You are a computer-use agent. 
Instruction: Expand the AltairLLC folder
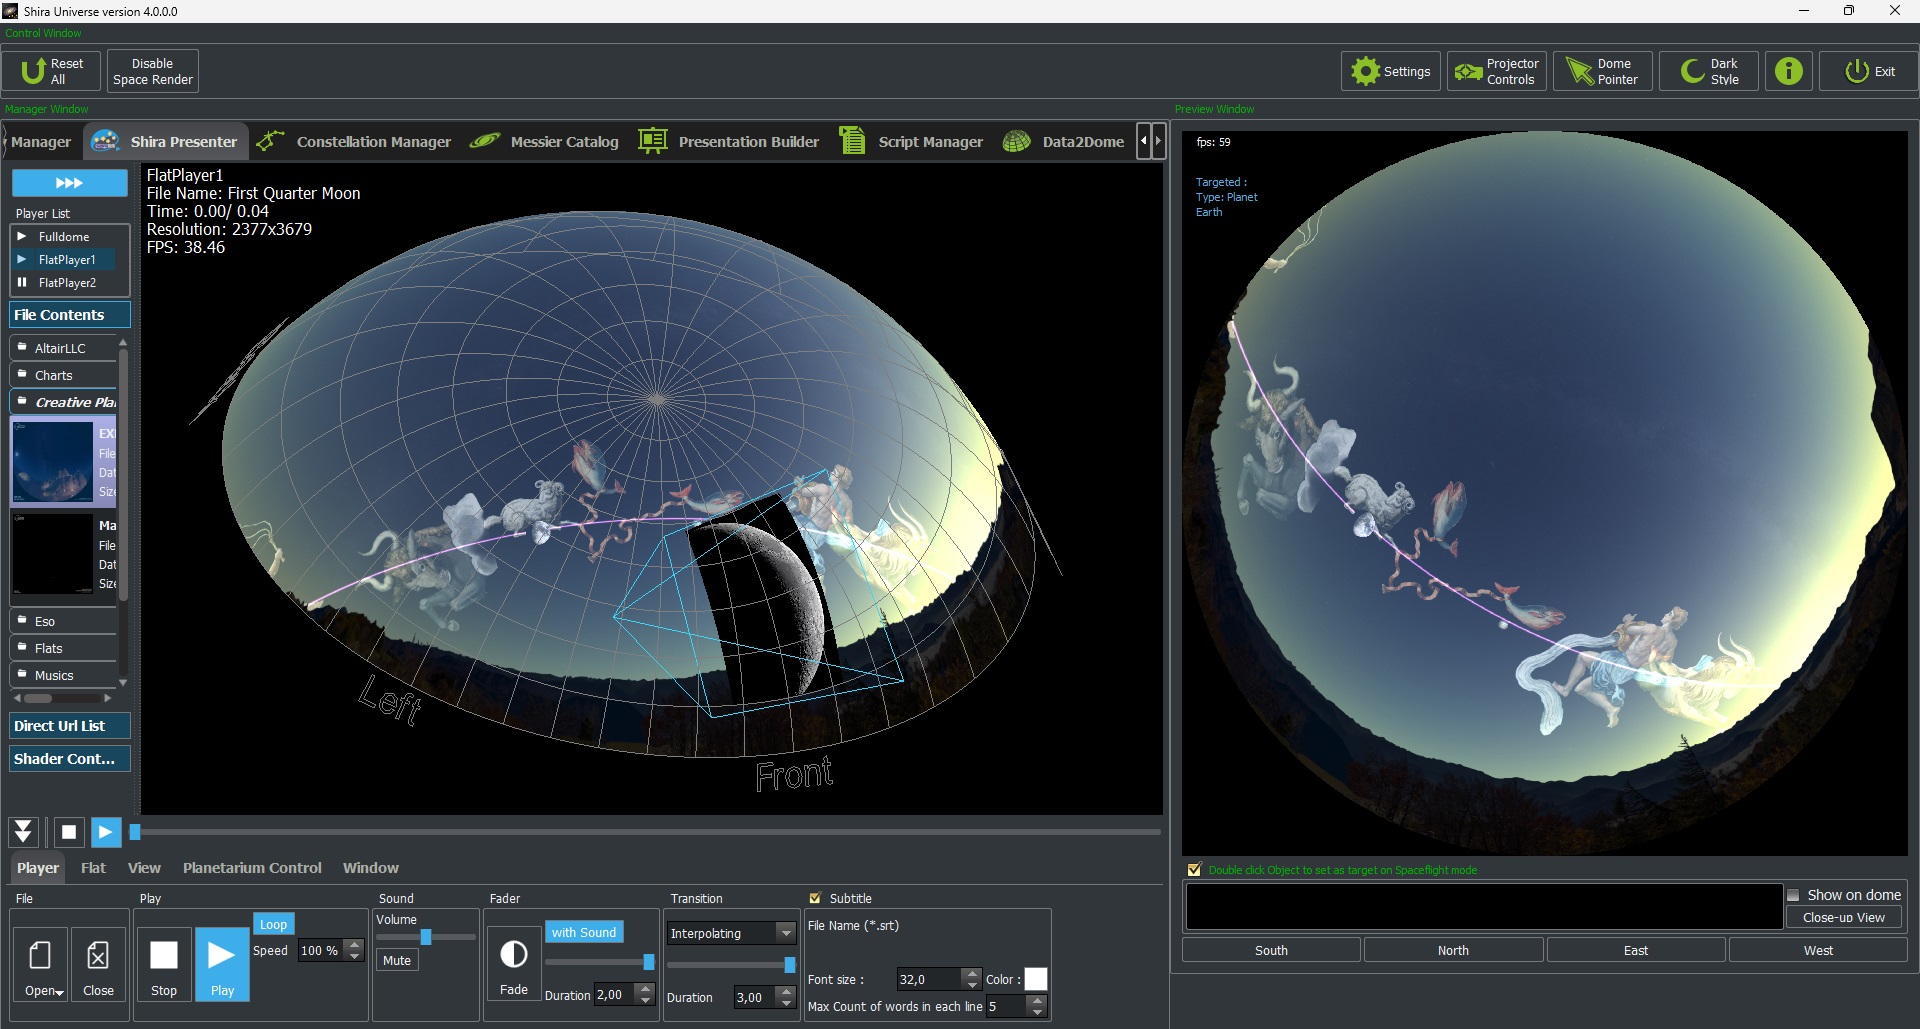click(x=64, y=348)
